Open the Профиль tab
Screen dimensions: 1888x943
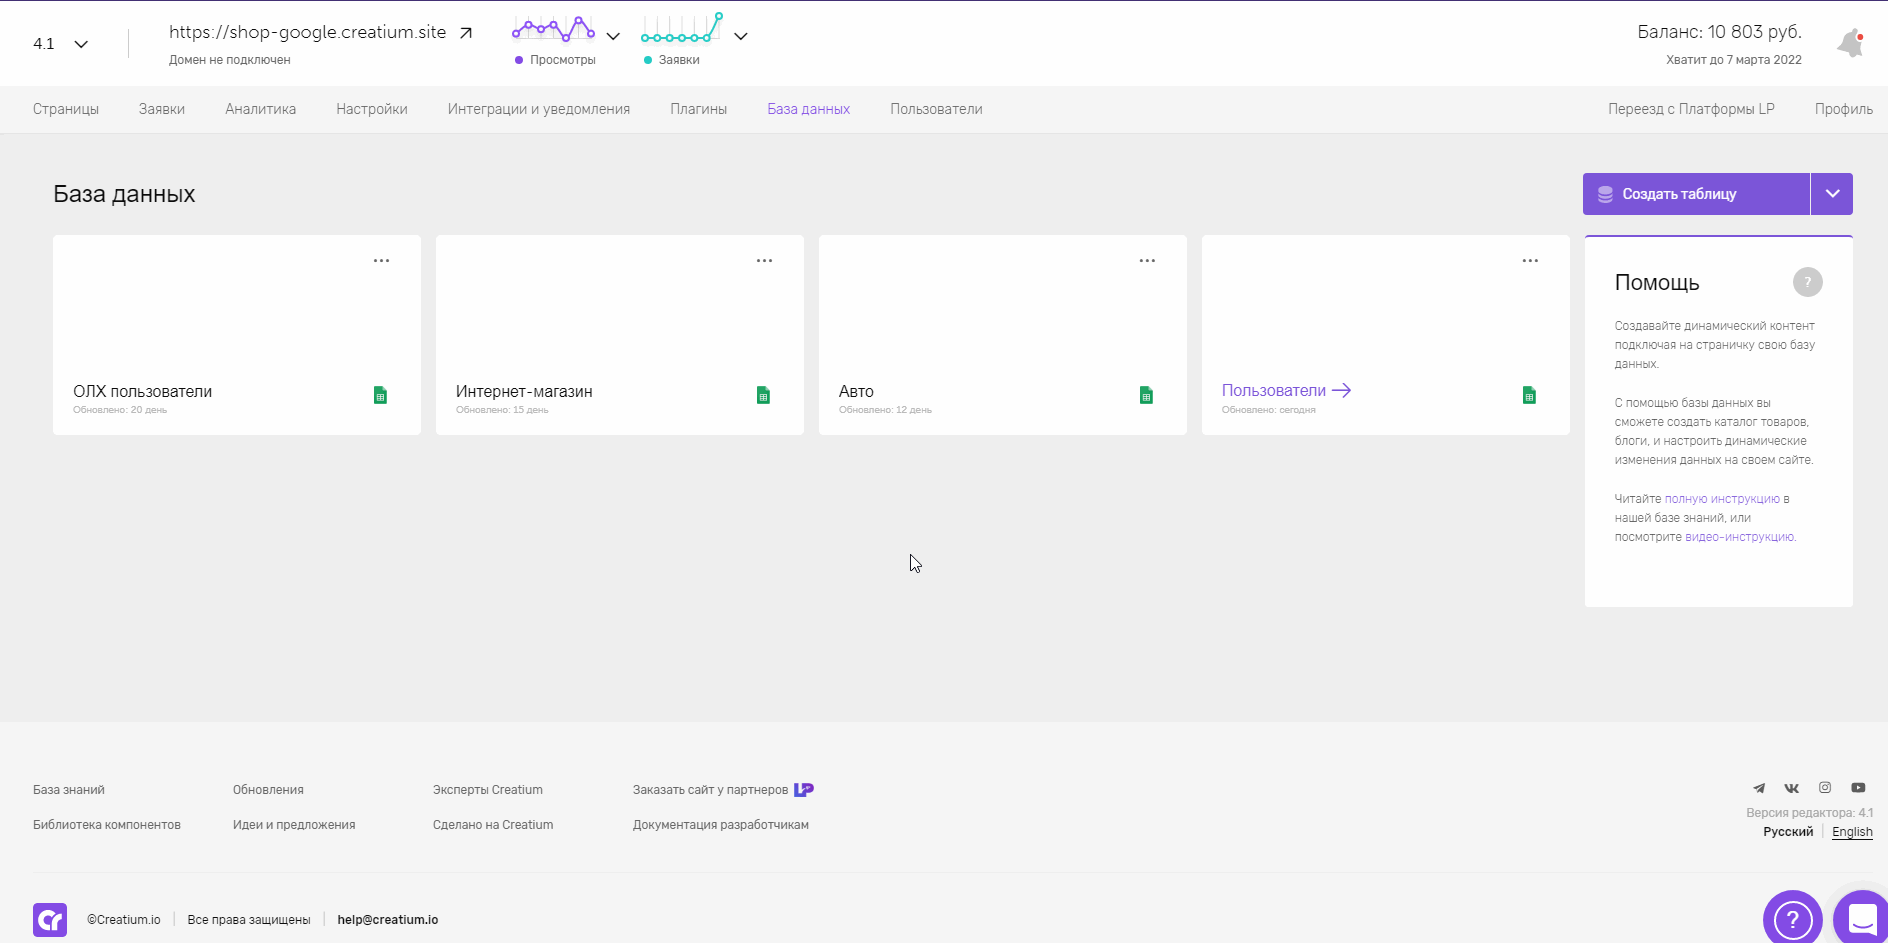pyautogui.click(x=1844, y=109)
